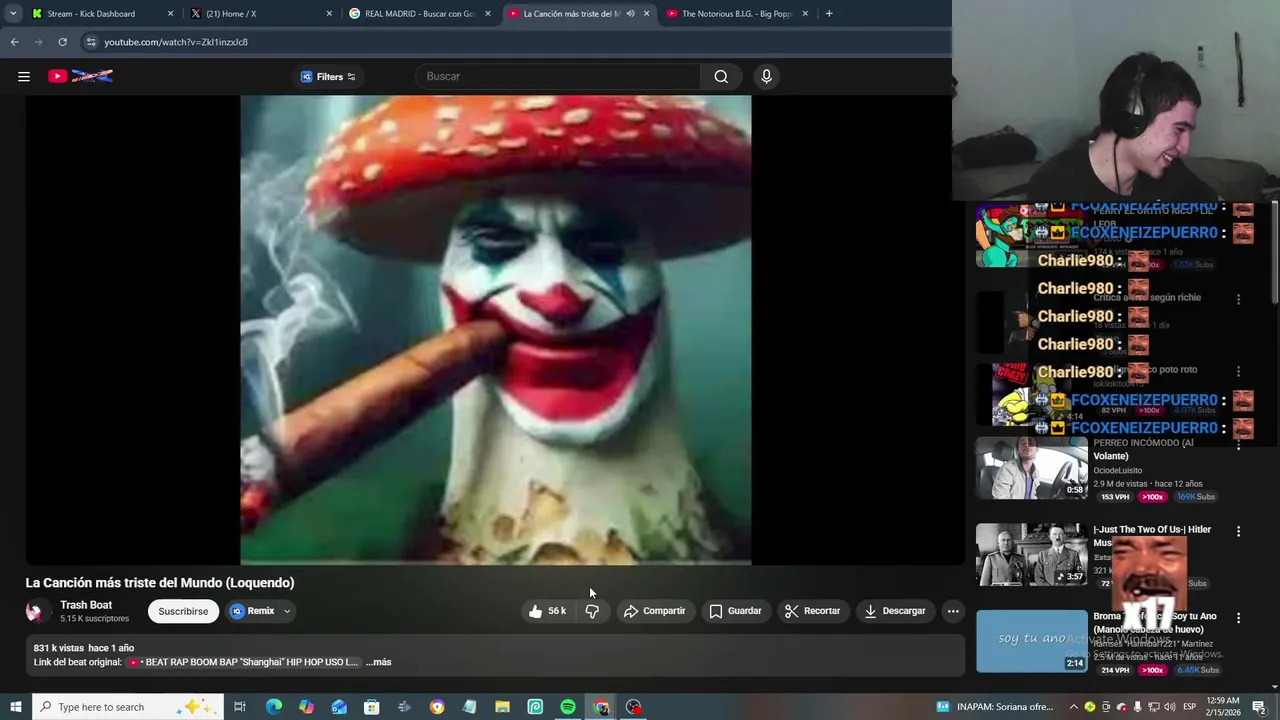The image size is (1280, 720).
Task: Open the YouTube hamburger guide menu
Action: pos(24,76)
